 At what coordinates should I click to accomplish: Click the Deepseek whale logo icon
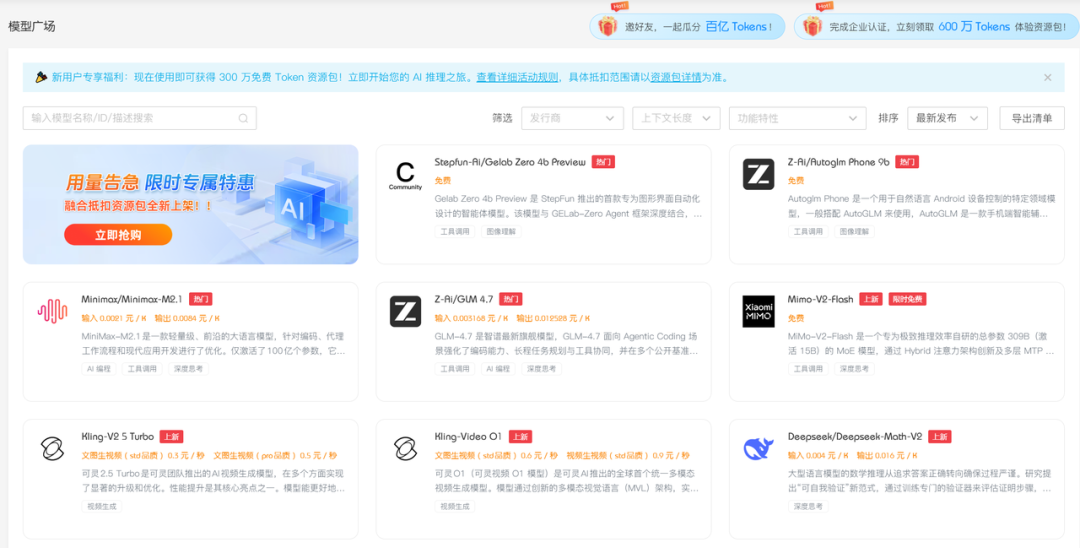coord(758,448)
